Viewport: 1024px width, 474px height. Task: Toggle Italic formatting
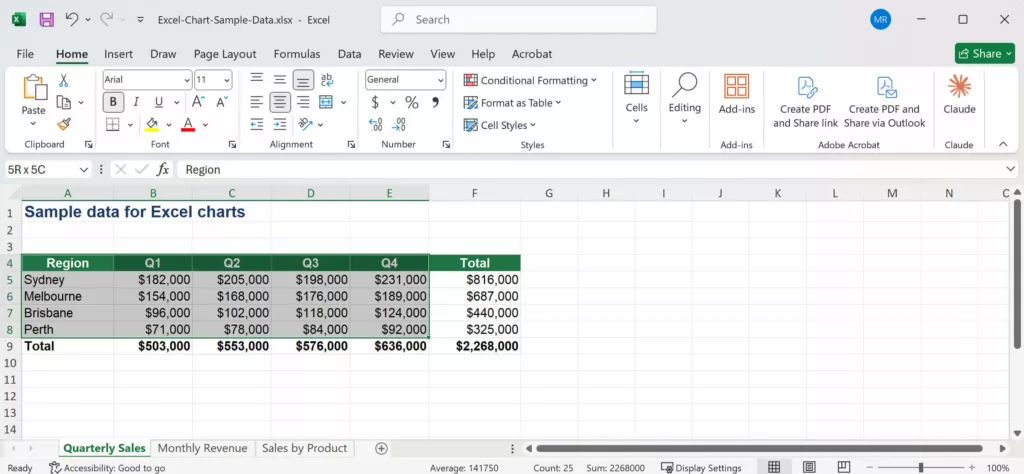[136, 102]
